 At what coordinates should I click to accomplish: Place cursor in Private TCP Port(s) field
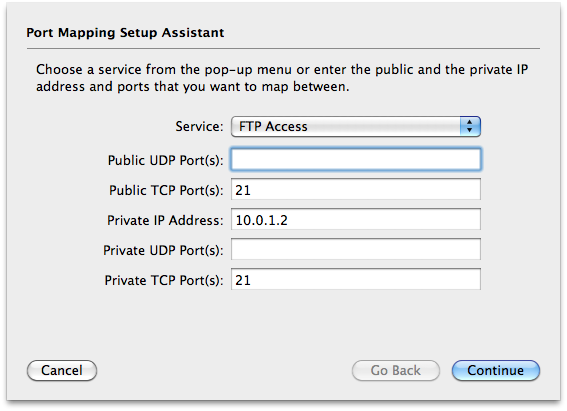coord(356,279)
